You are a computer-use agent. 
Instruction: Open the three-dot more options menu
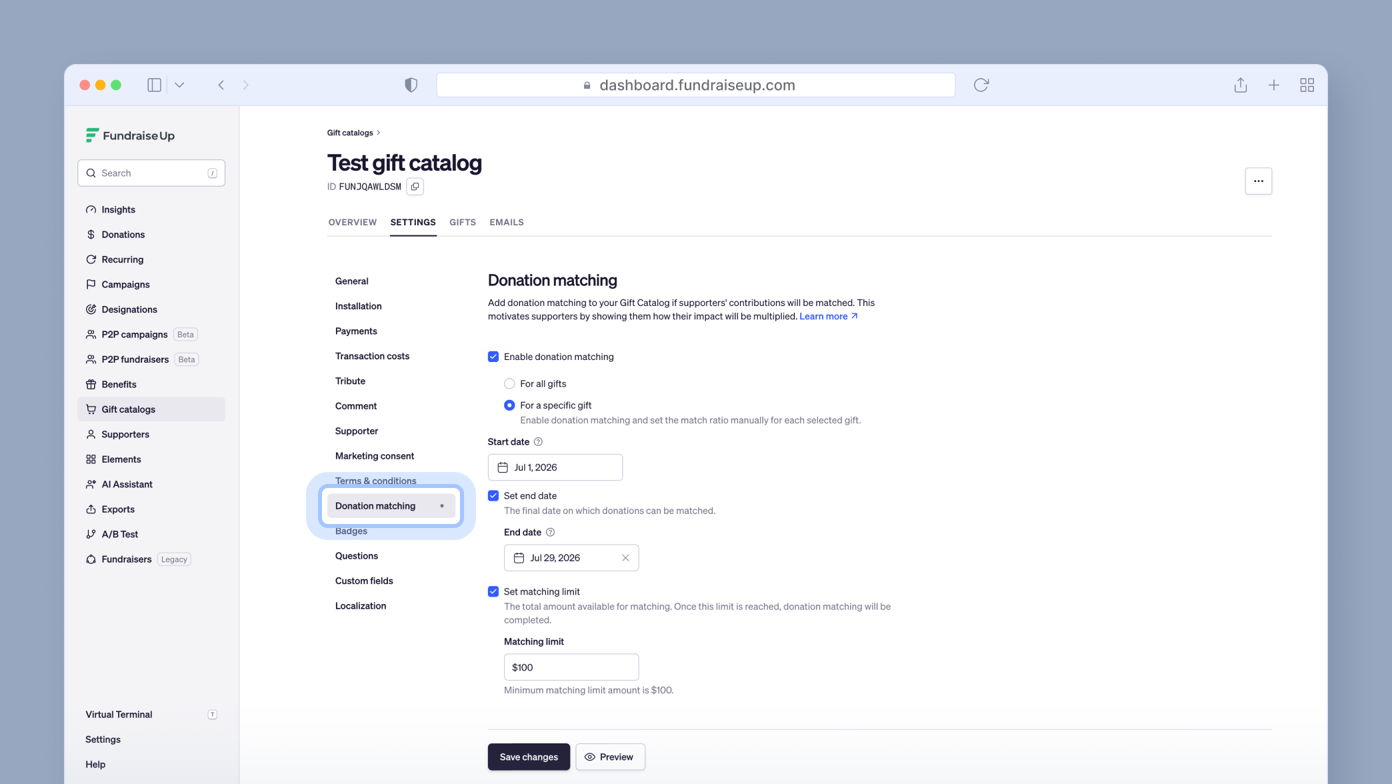1258,181
